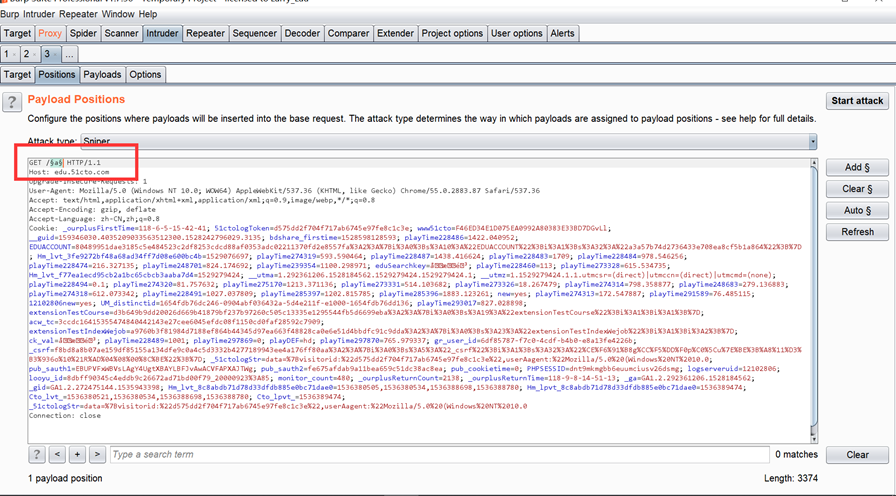
Task: Click the 0 matches label
Action: (x=796, y=454)
